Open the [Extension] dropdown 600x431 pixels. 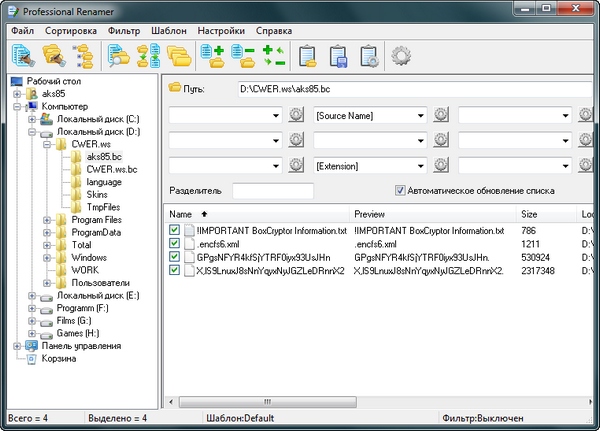point(422,165)
